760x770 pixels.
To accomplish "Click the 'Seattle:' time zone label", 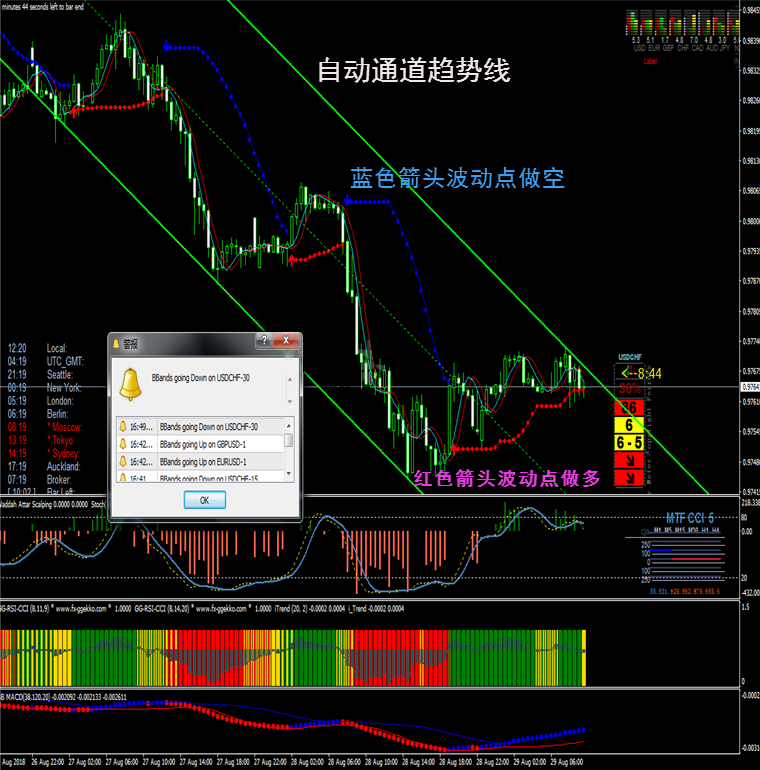I will [x=59, y=375].
